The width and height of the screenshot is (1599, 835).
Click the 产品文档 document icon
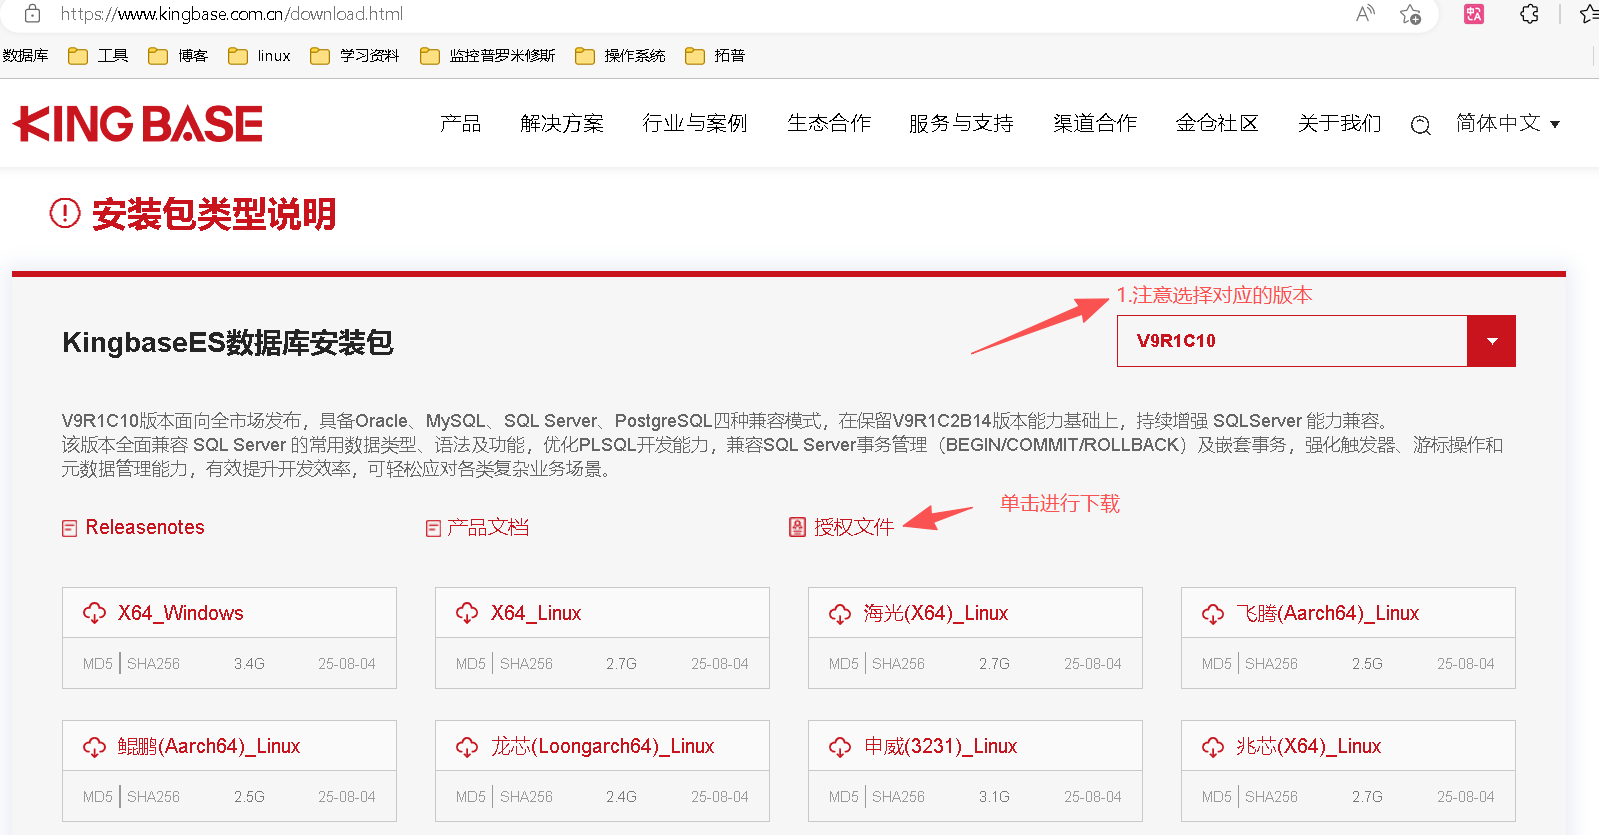point(433,528)
